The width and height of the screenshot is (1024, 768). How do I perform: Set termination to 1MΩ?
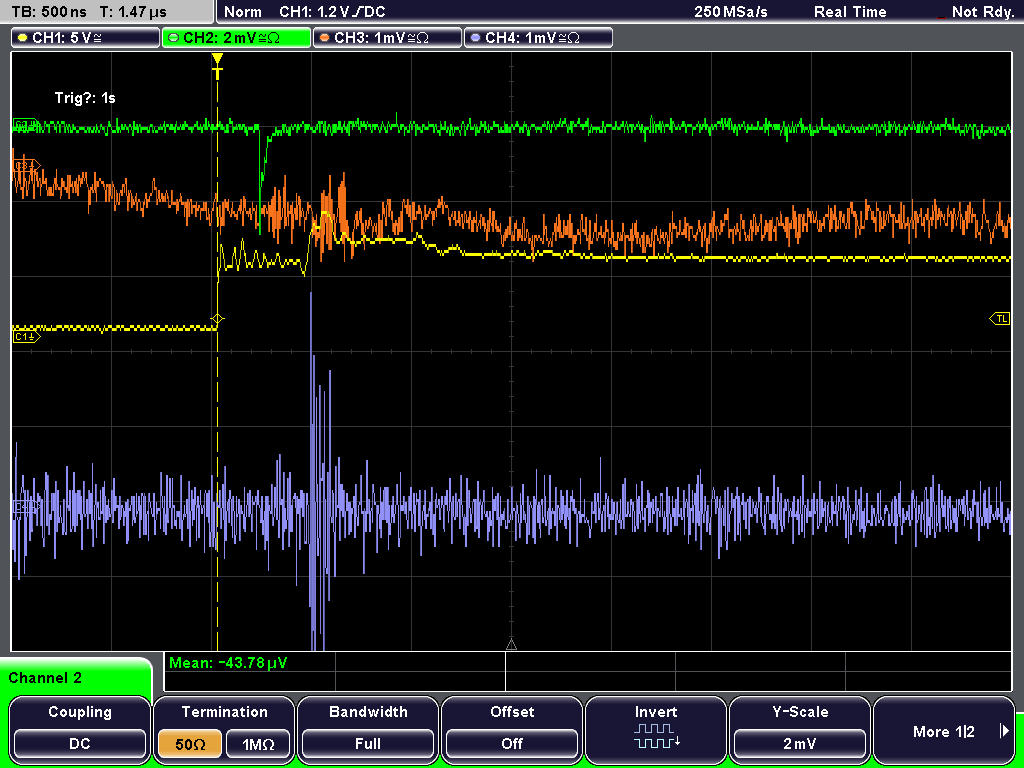coord(258,744)
